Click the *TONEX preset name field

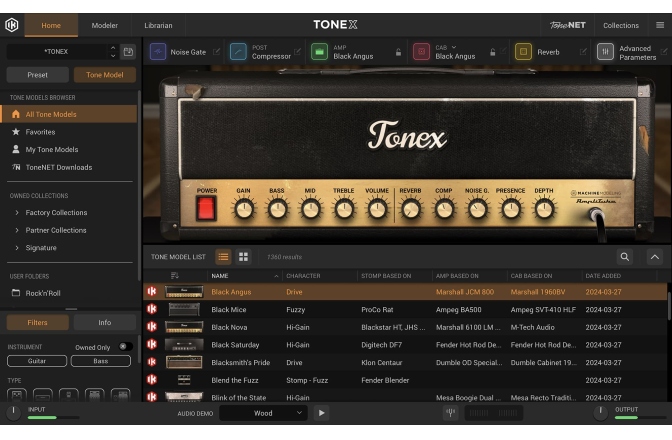point(57,52)
